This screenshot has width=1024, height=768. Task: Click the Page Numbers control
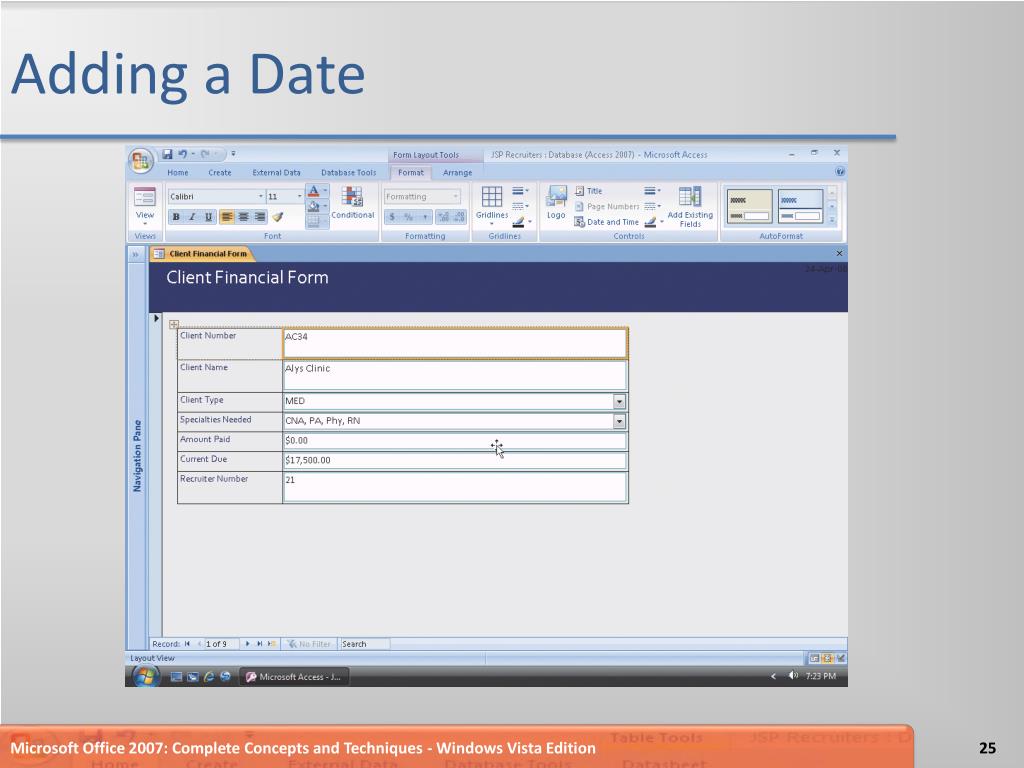[x=607, y=206]
